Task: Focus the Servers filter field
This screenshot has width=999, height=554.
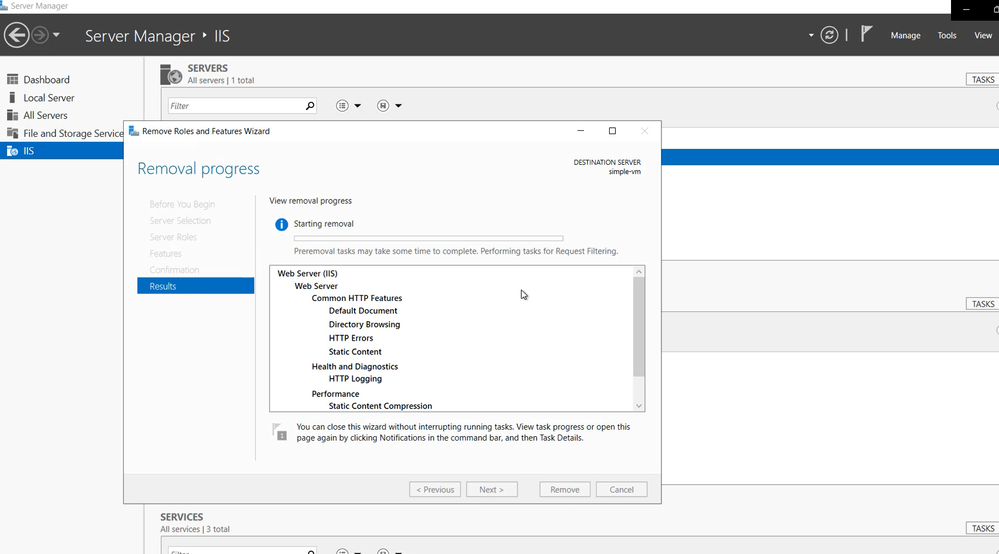Action: click(236, 106)
